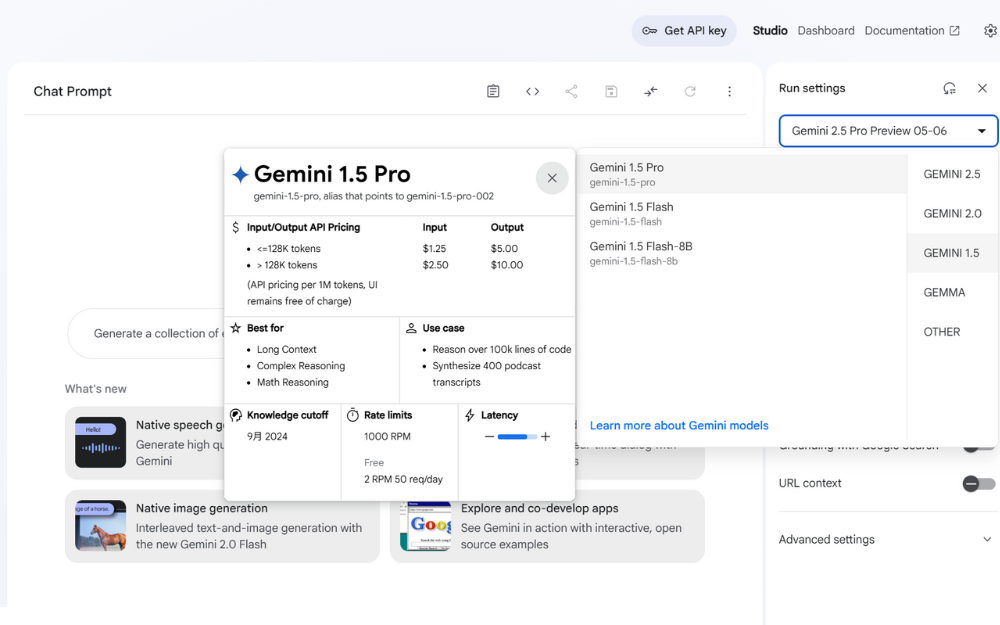Save the prompt with the disk icon
1000x625 pixels.
tap(611, 91)
